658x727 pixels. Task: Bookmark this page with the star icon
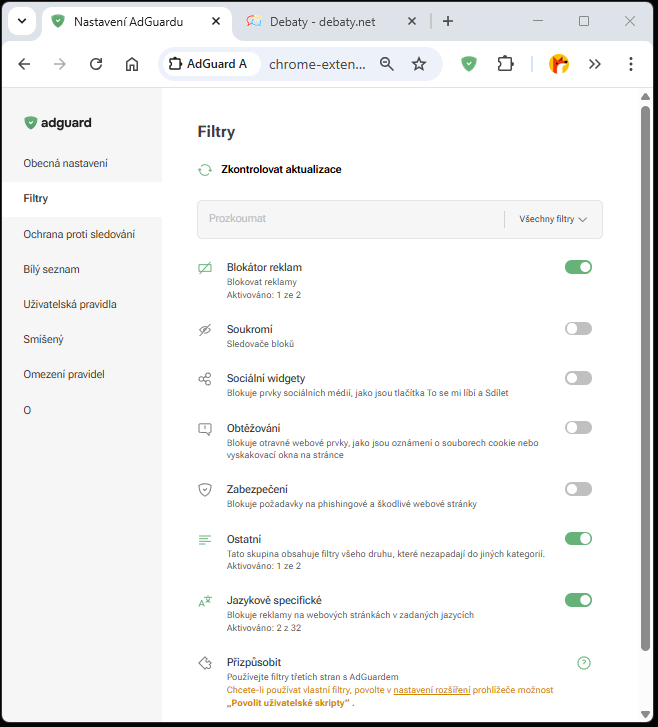(419, 64)
